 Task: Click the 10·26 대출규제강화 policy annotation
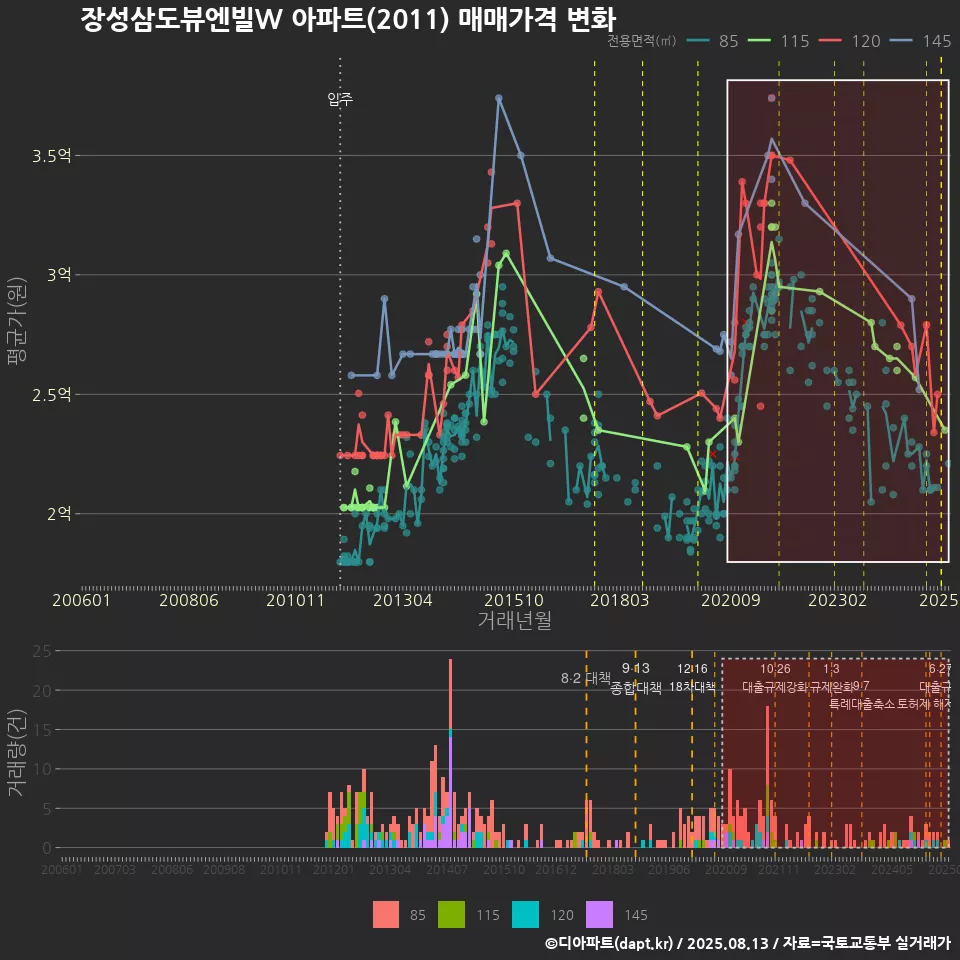pos(775,678)
